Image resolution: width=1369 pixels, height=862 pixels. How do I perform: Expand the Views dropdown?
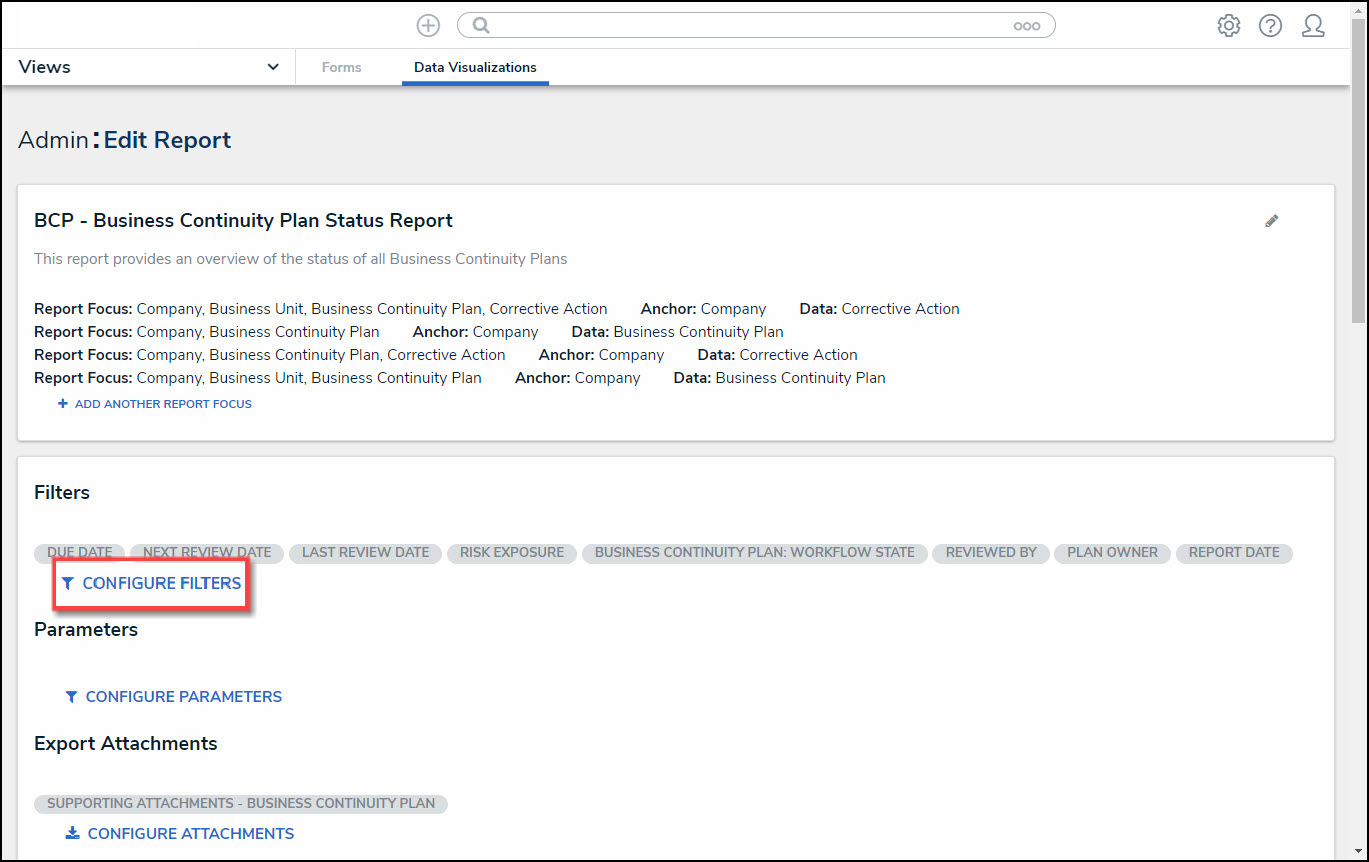click(149, 67)
